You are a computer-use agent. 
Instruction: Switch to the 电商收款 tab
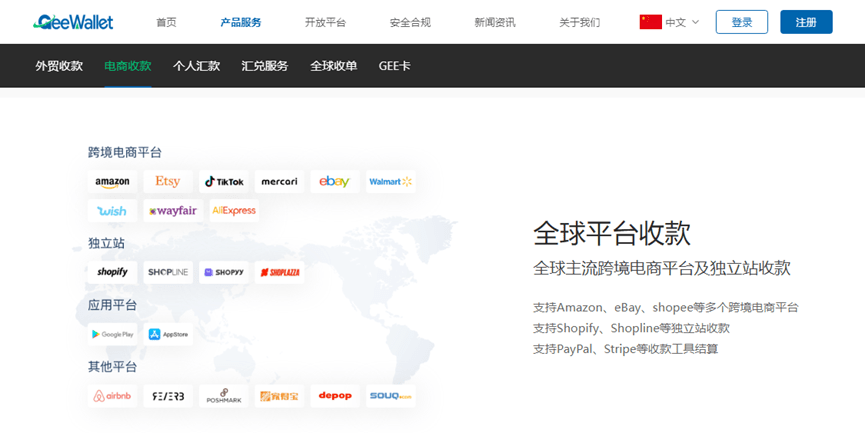[x=127, y=66]
